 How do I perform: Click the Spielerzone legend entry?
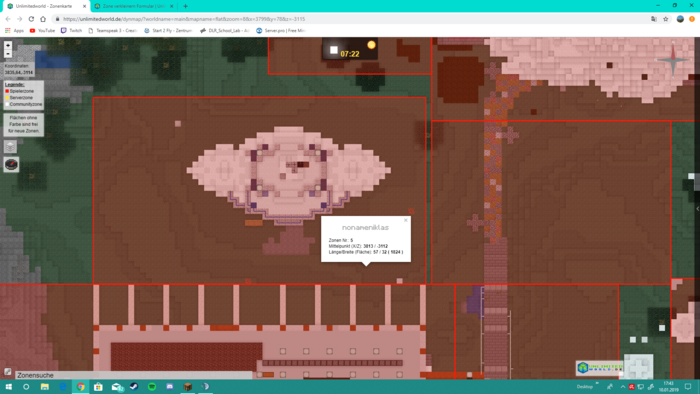[x=19, y=91]
